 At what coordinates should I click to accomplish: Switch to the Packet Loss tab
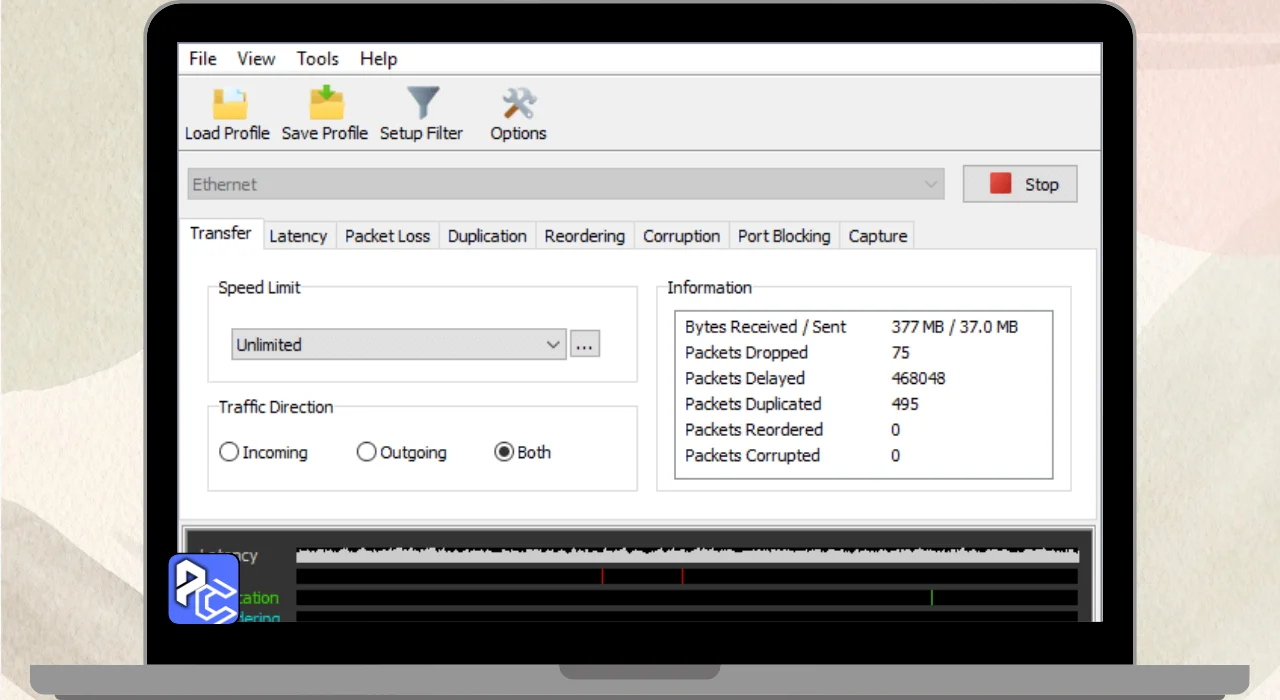(x=387, y=236)
